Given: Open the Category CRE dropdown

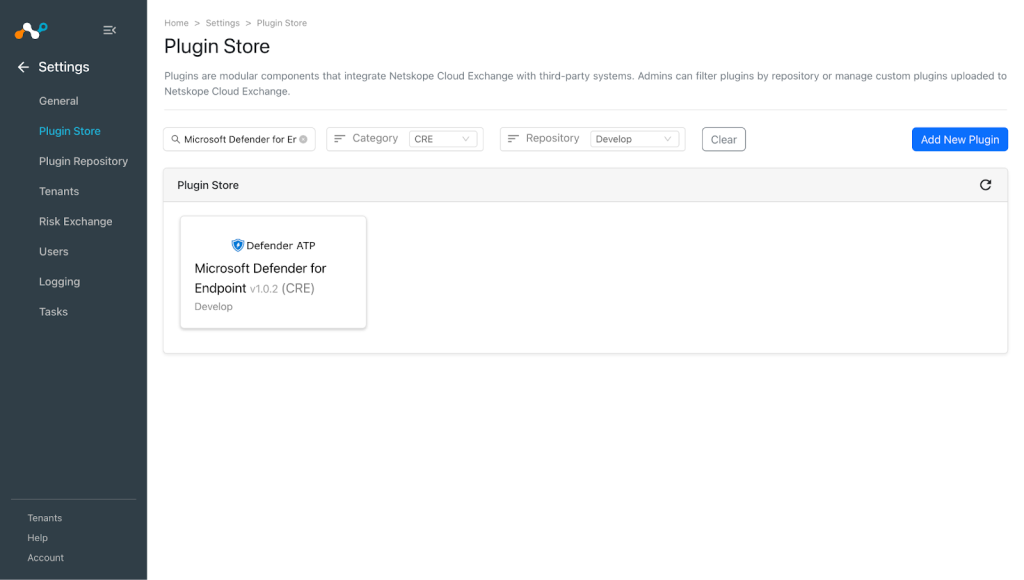Looking at the screenshot, I should 443,139.
